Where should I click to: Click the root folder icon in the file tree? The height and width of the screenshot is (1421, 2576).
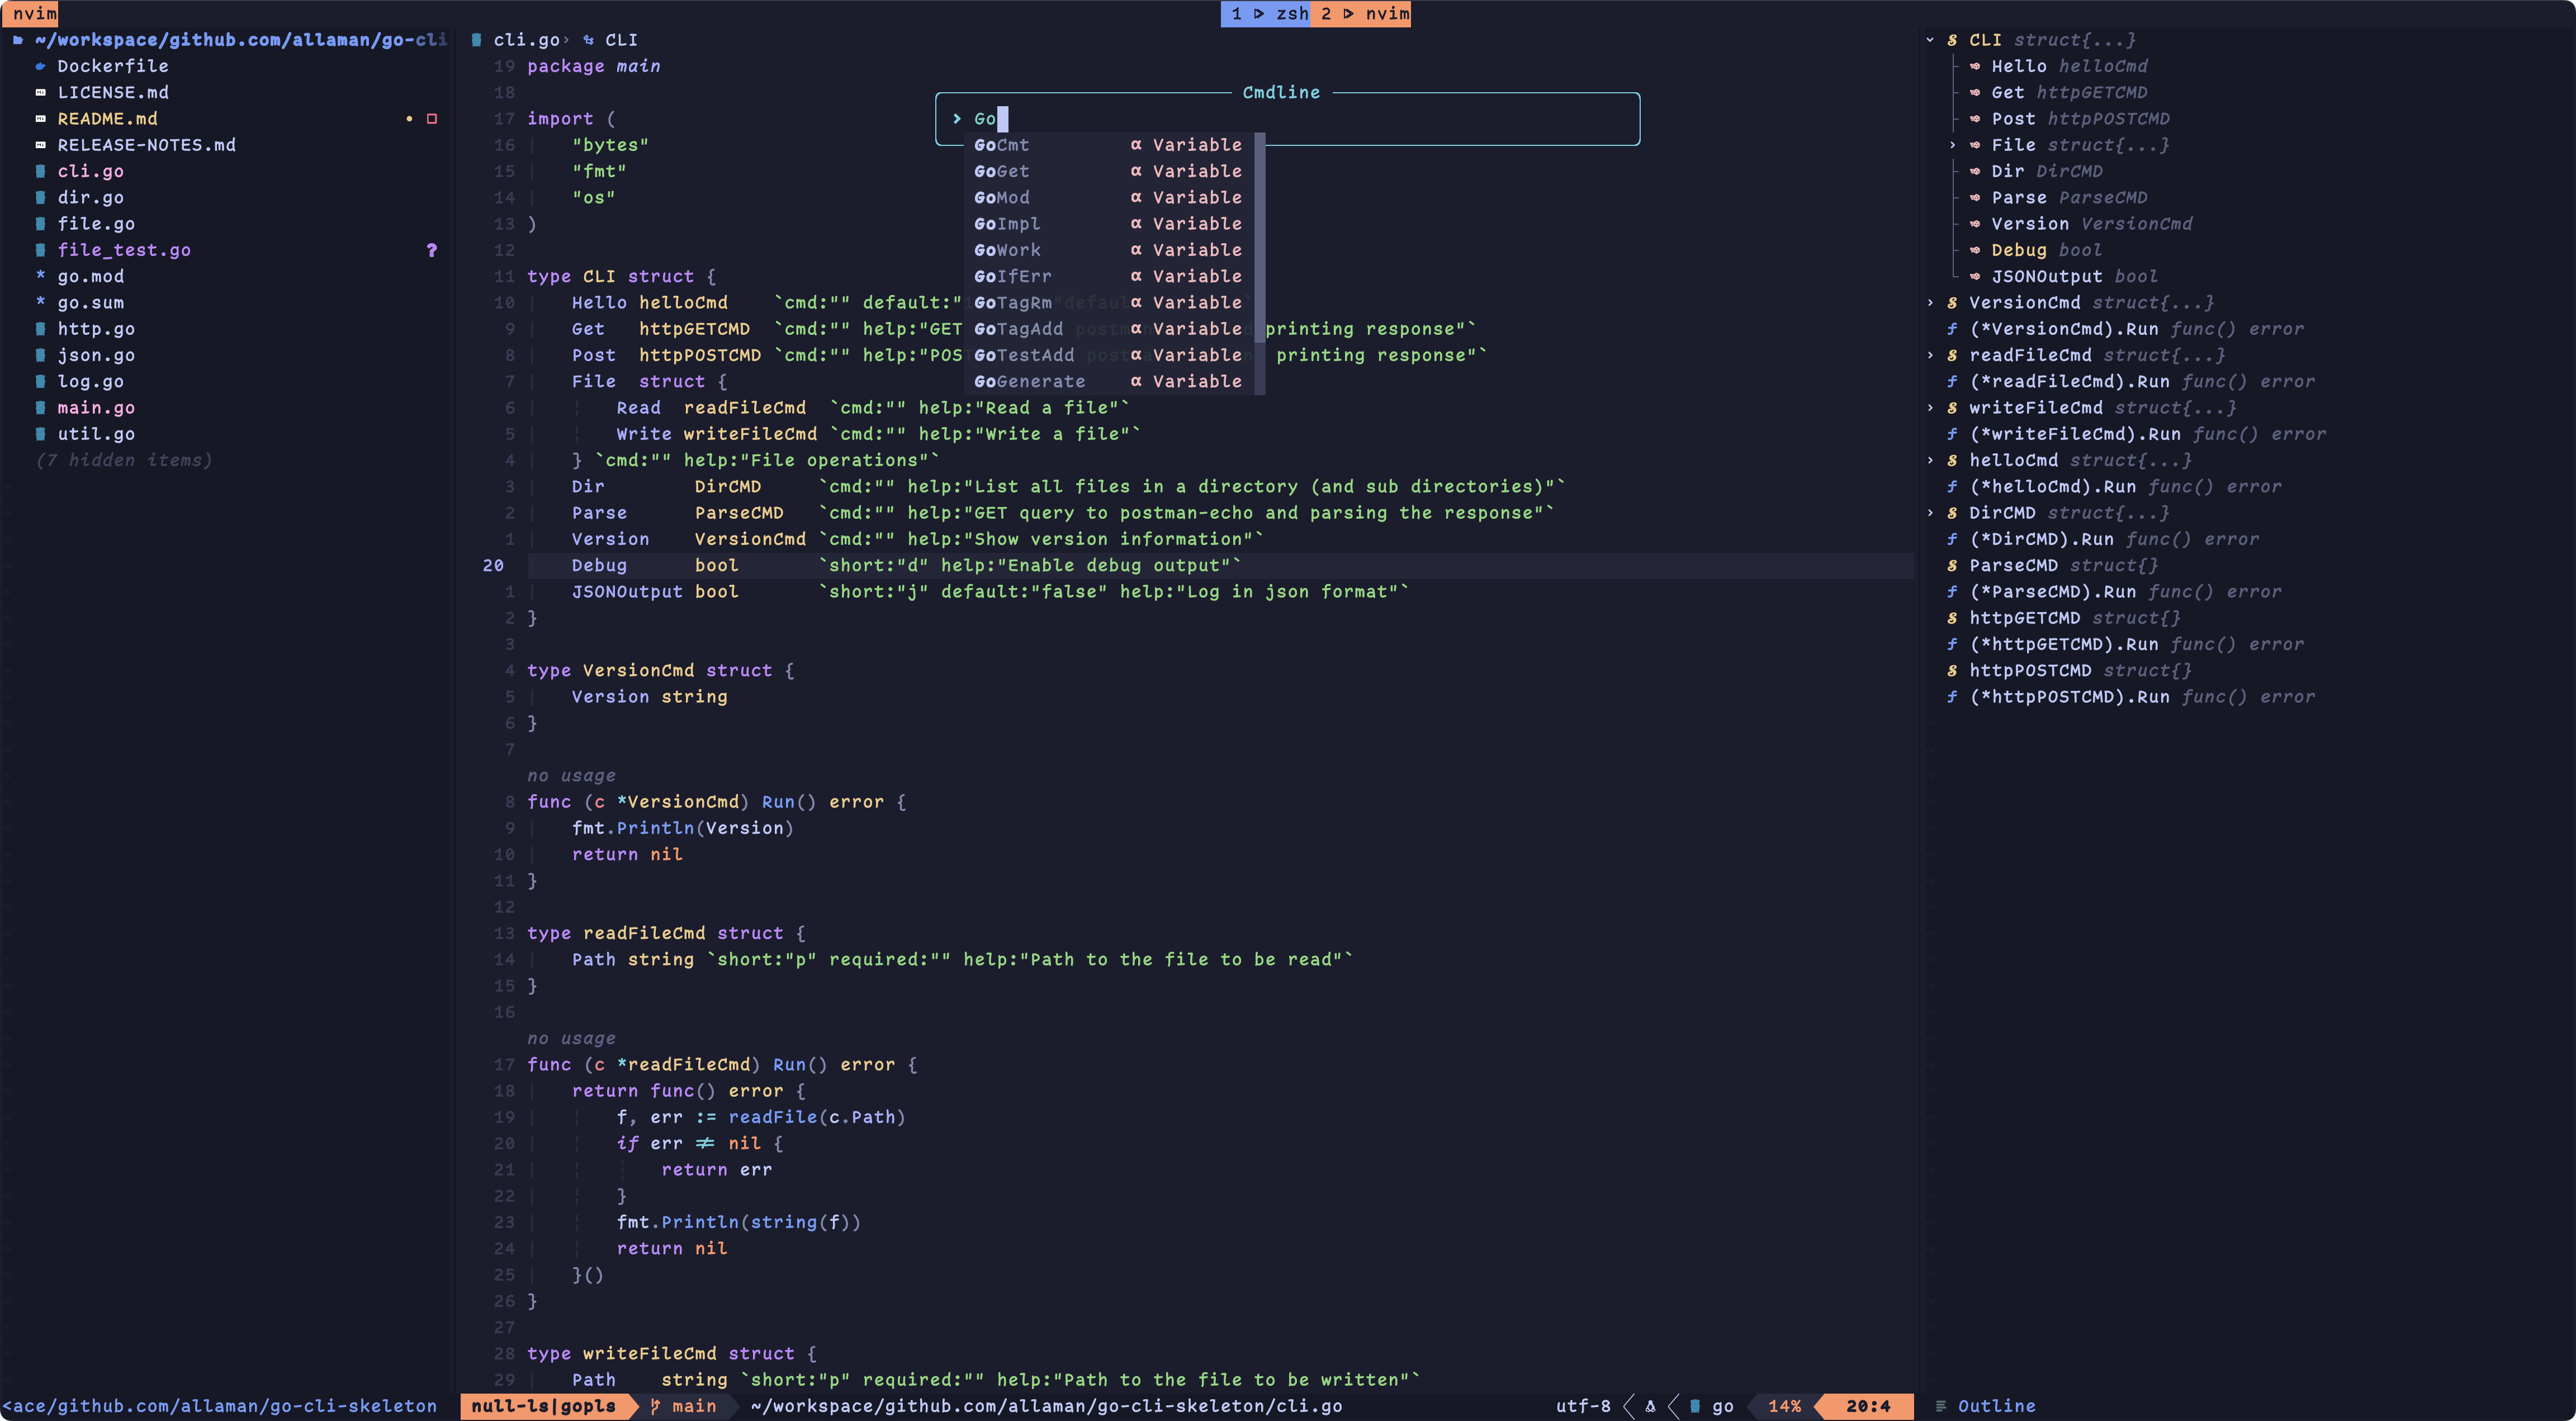[x=18, y=40]
